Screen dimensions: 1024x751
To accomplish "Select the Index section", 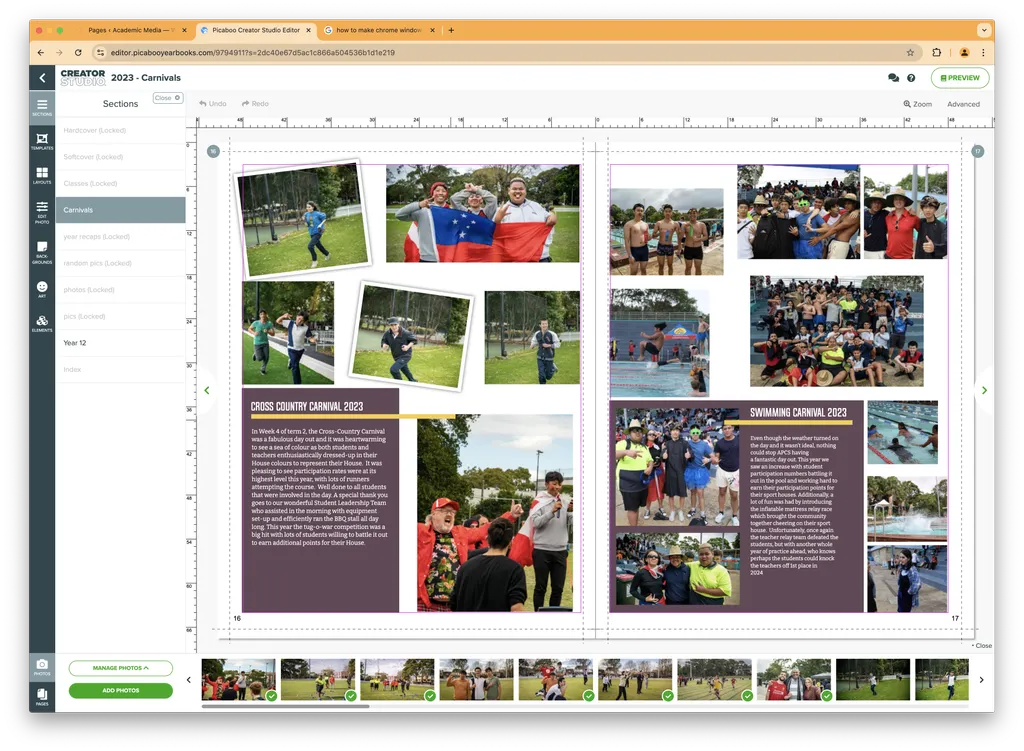I will pyautogui.click(x=121, y=370).
